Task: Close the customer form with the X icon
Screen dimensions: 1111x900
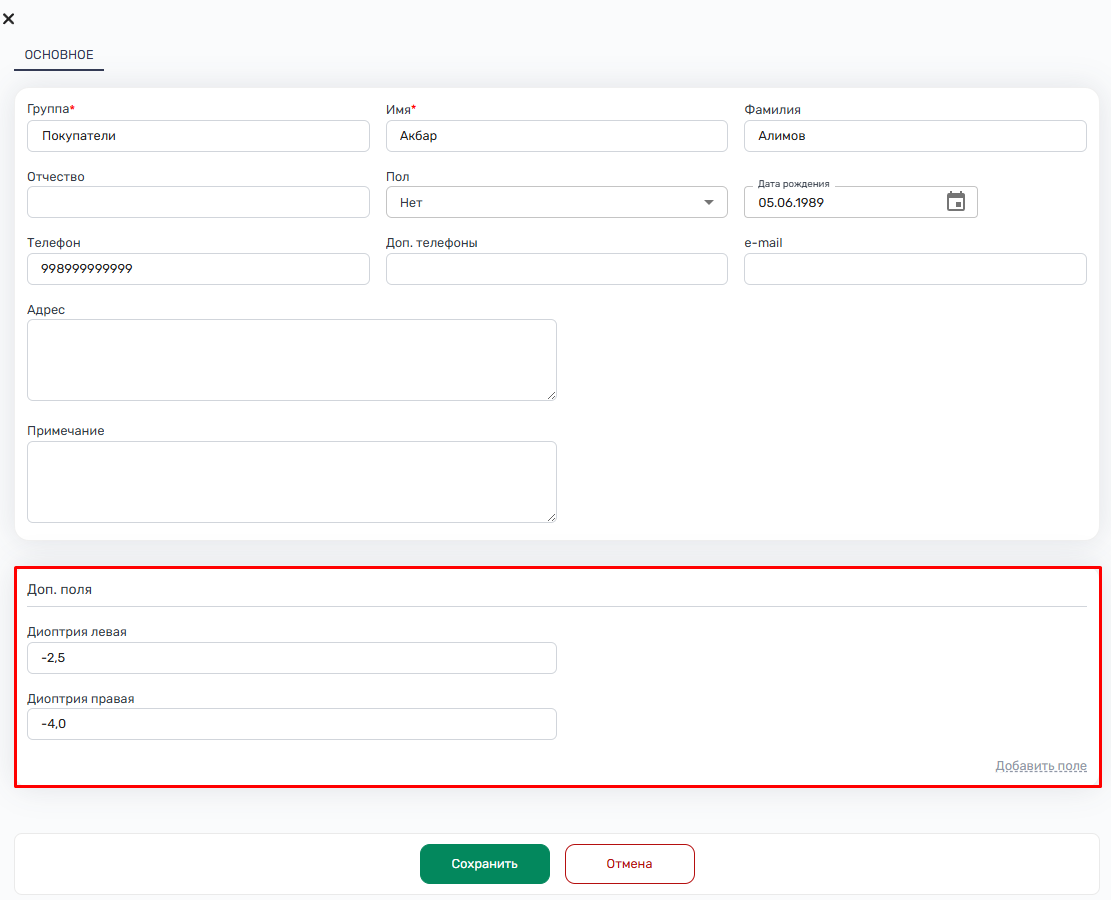Action: (x=9, y=18)
